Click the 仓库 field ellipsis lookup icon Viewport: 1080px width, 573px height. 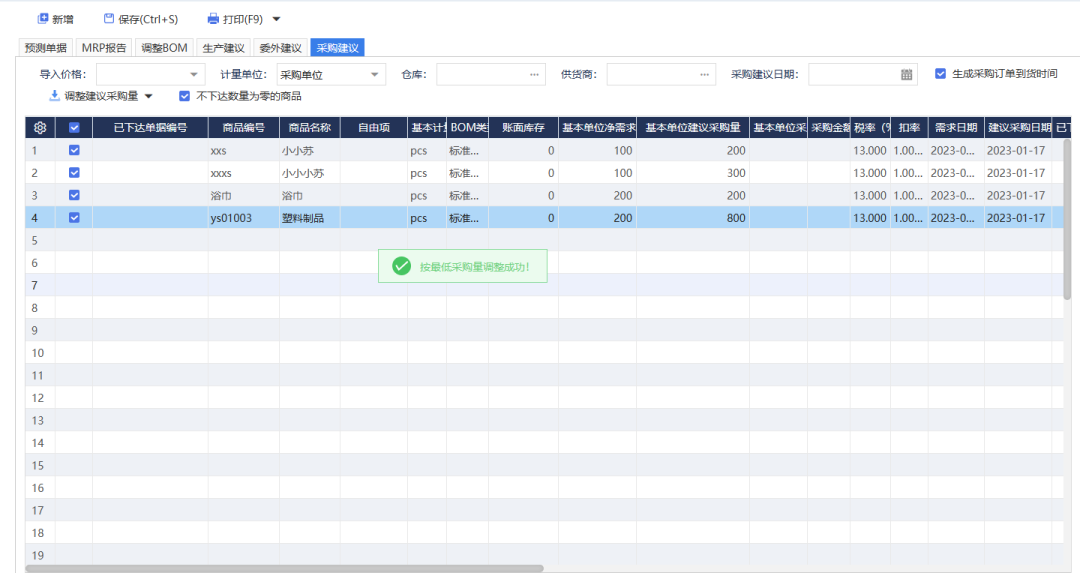tap(535, 74)
